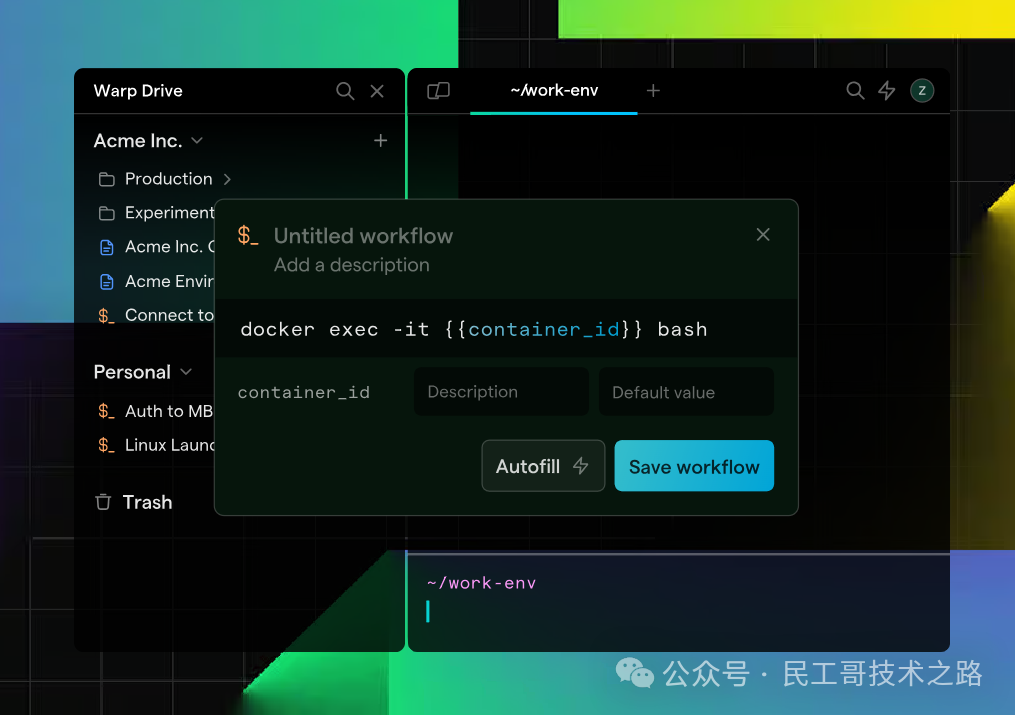Edit the Untitled workflow title
Viewport: 1015px width, 715px height.
[x=363, y=236]
